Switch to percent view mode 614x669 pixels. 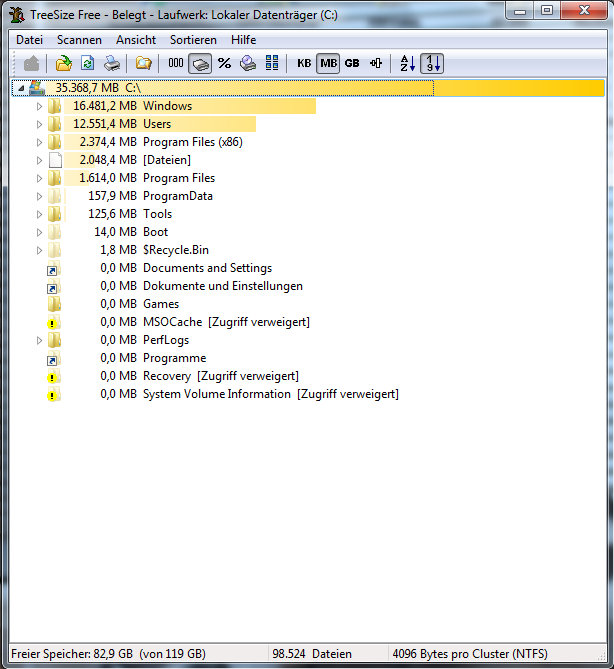(x=224, y=63)
